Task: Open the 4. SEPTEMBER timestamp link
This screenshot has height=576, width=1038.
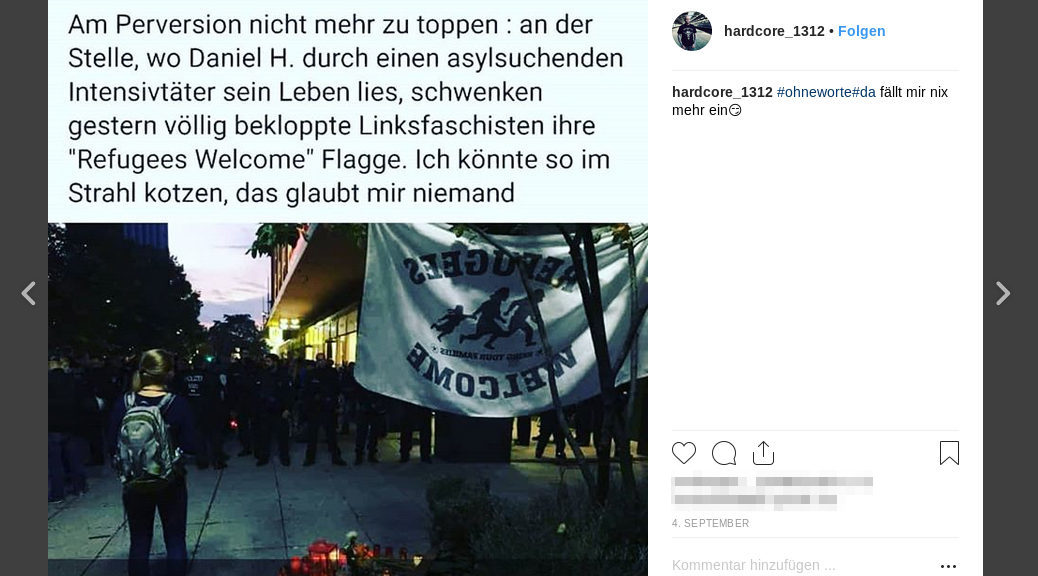Action: [x=710, y=523]
